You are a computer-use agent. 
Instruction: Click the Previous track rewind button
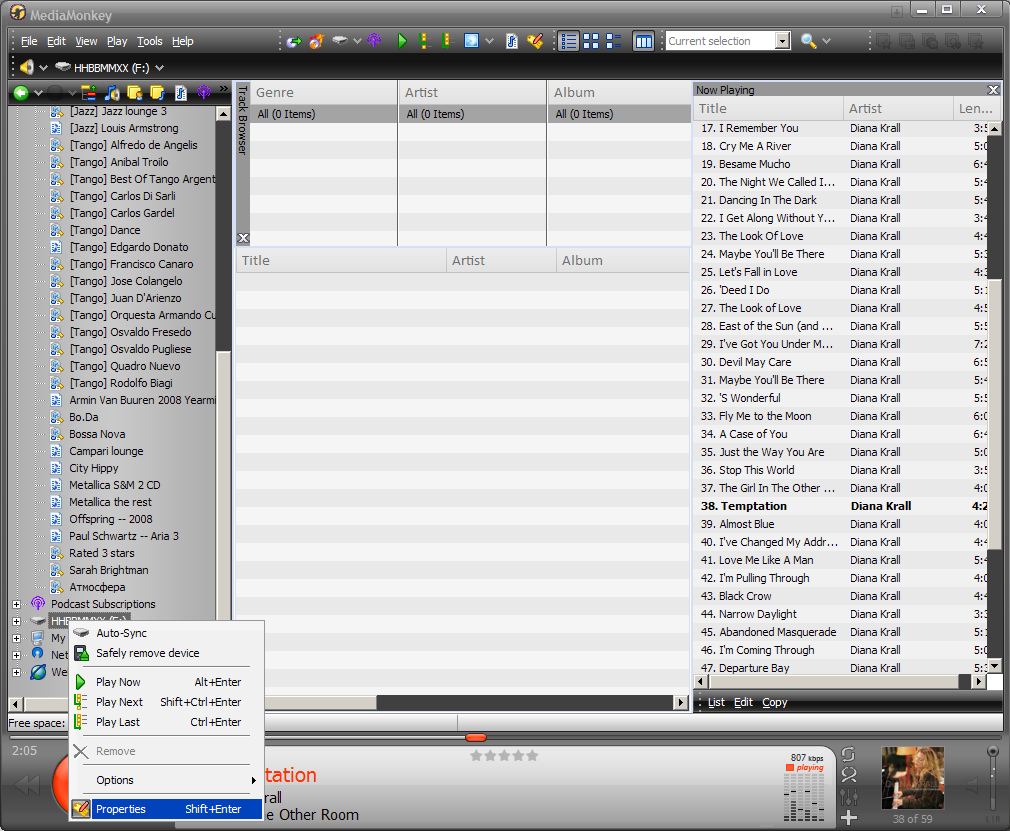tap(27, 785)
